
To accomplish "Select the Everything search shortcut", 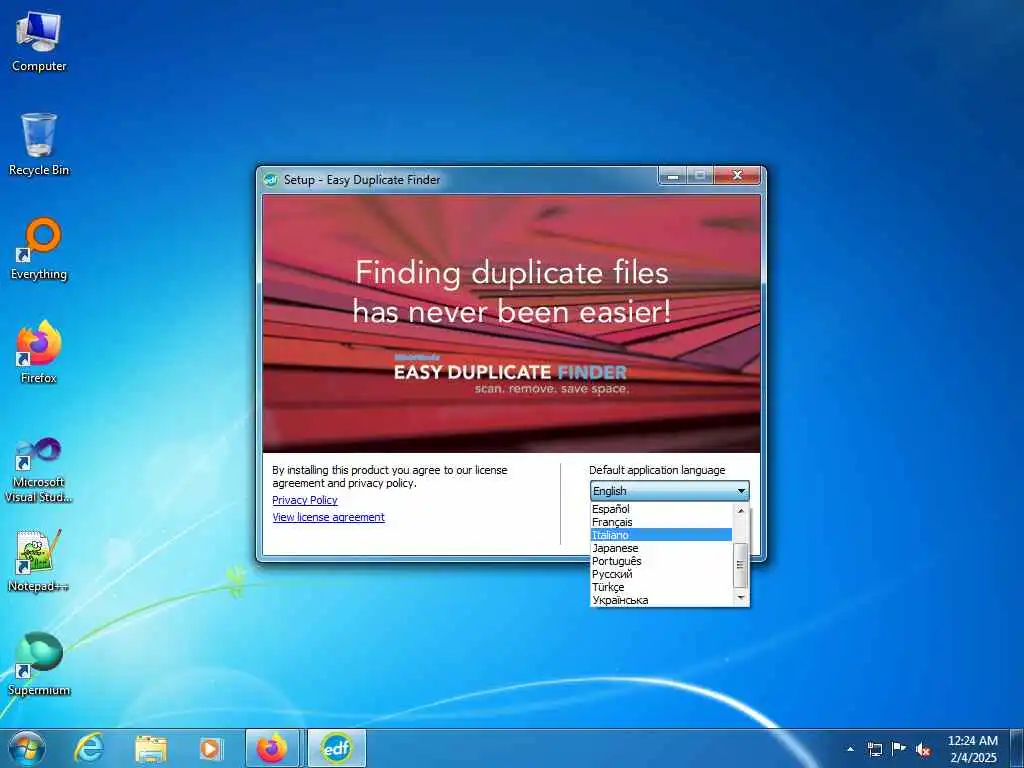I will (39, 249).
